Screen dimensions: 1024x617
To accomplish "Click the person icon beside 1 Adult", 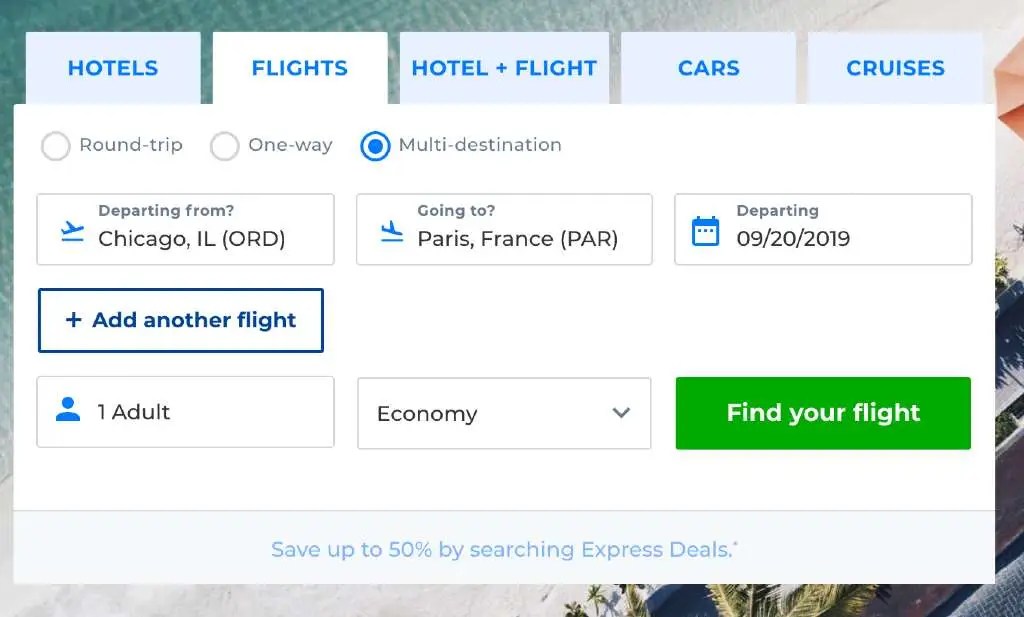I will [x=67, y=411].
